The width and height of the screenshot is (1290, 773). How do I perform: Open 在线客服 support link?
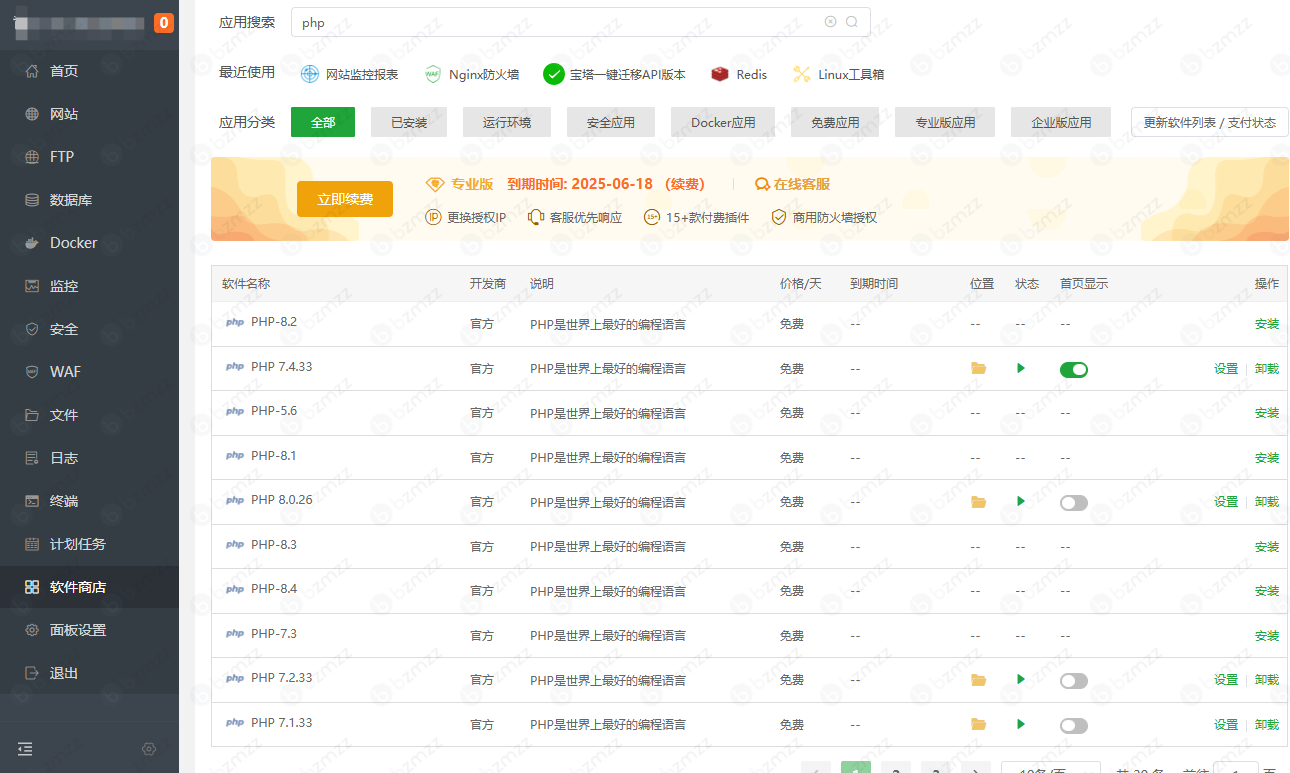(793, 184)
